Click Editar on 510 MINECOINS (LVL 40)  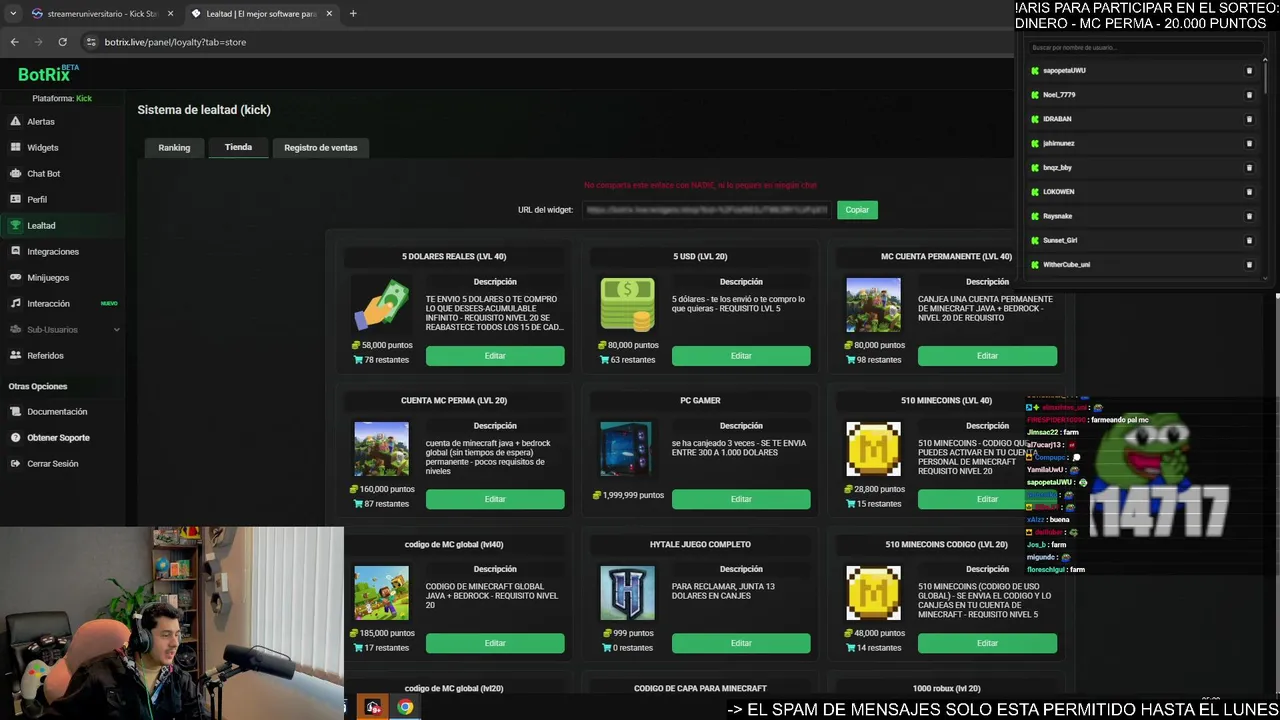pyautogui.click(x=987, y=499)
